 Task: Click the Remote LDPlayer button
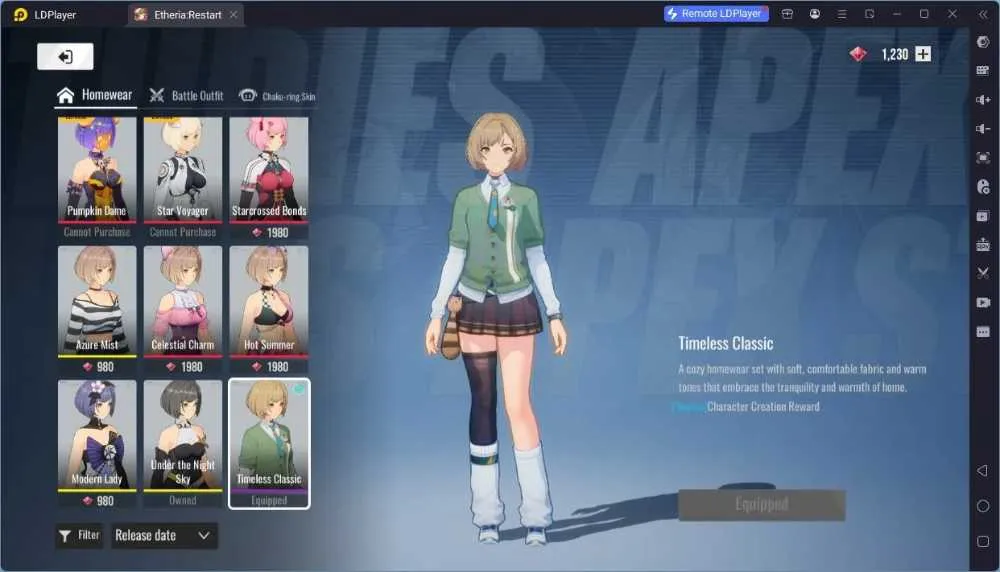point(716,13)
